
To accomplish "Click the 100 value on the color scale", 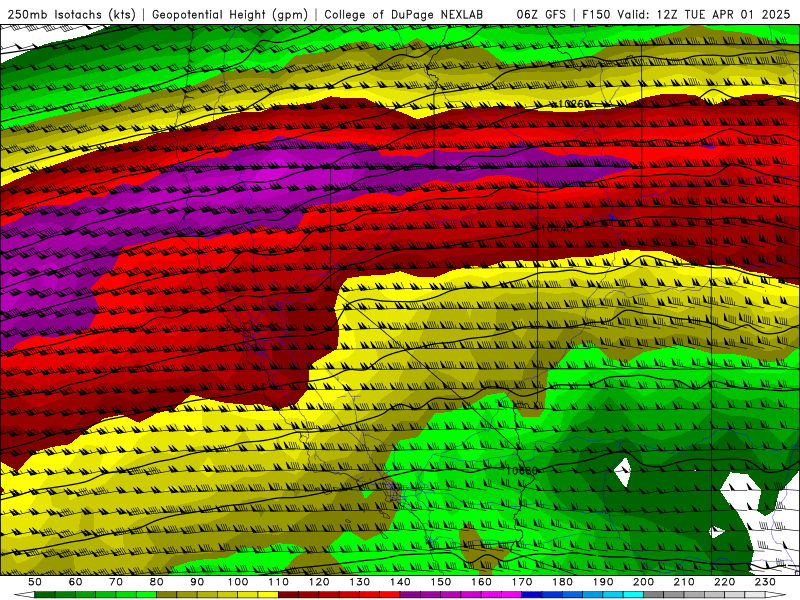I will [x=238, y=582].
